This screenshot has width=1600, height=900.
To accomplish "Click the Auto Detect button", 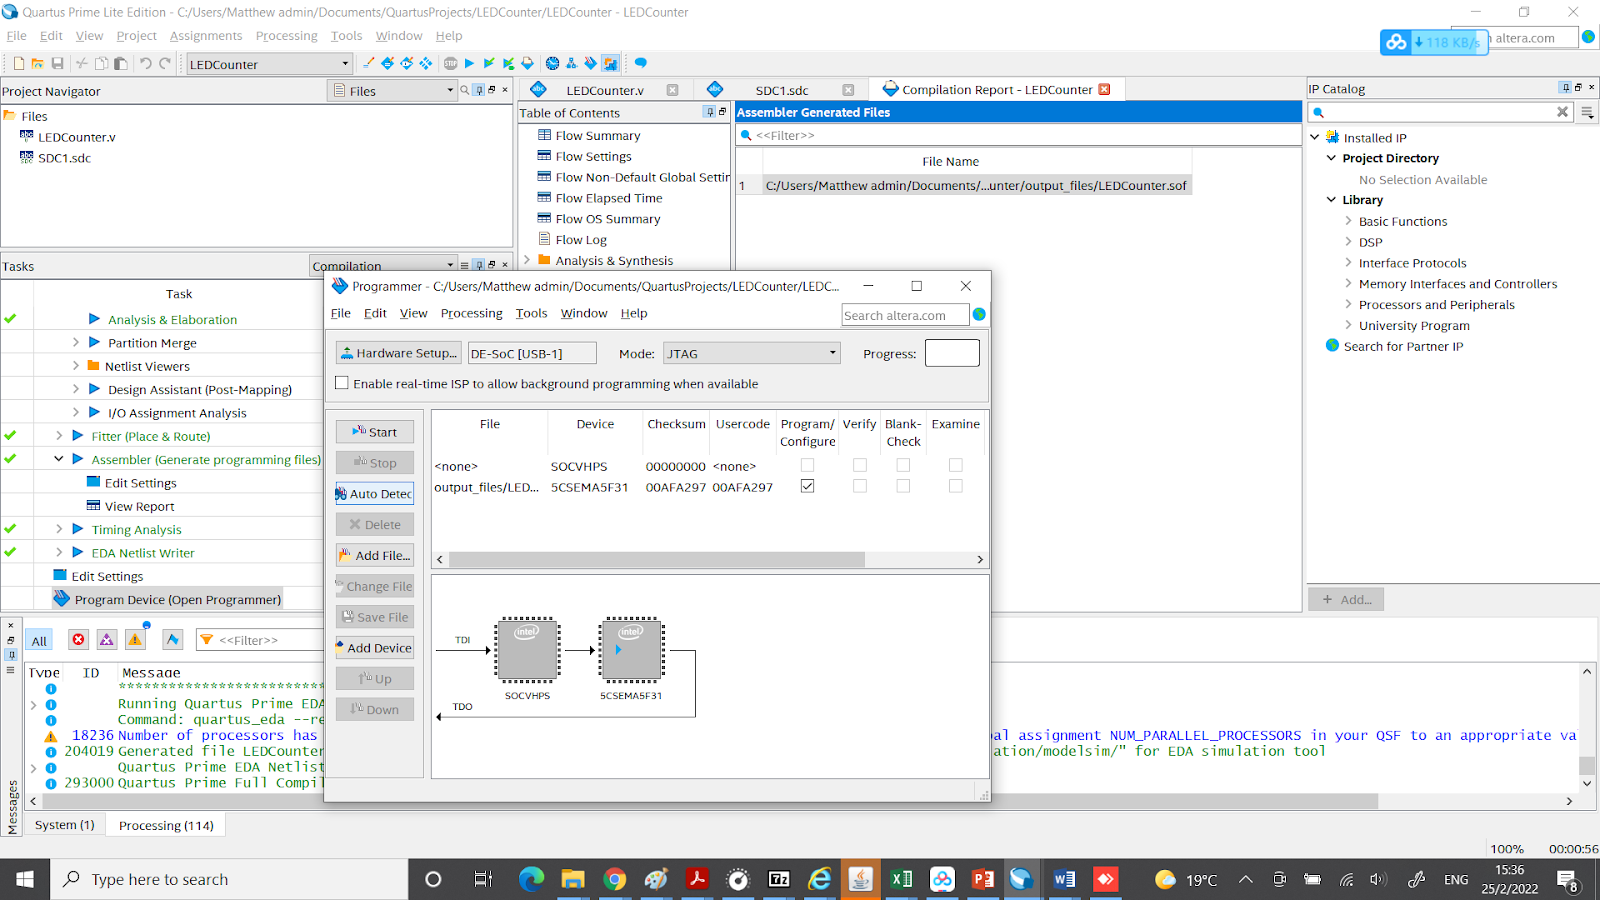I will tap(375, 494).
